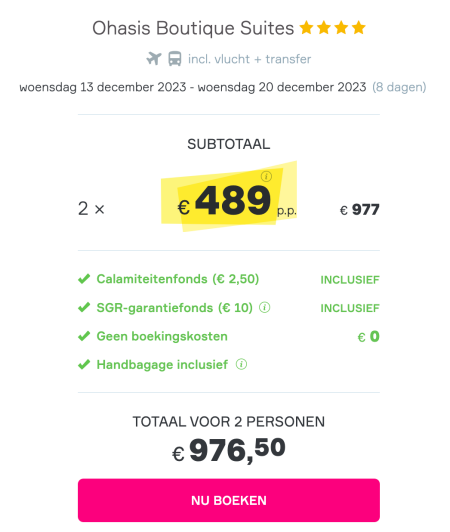Click the airplane flight icon
Screen dimensions: 450x532
pyautogui.click(x=154, y=59)
